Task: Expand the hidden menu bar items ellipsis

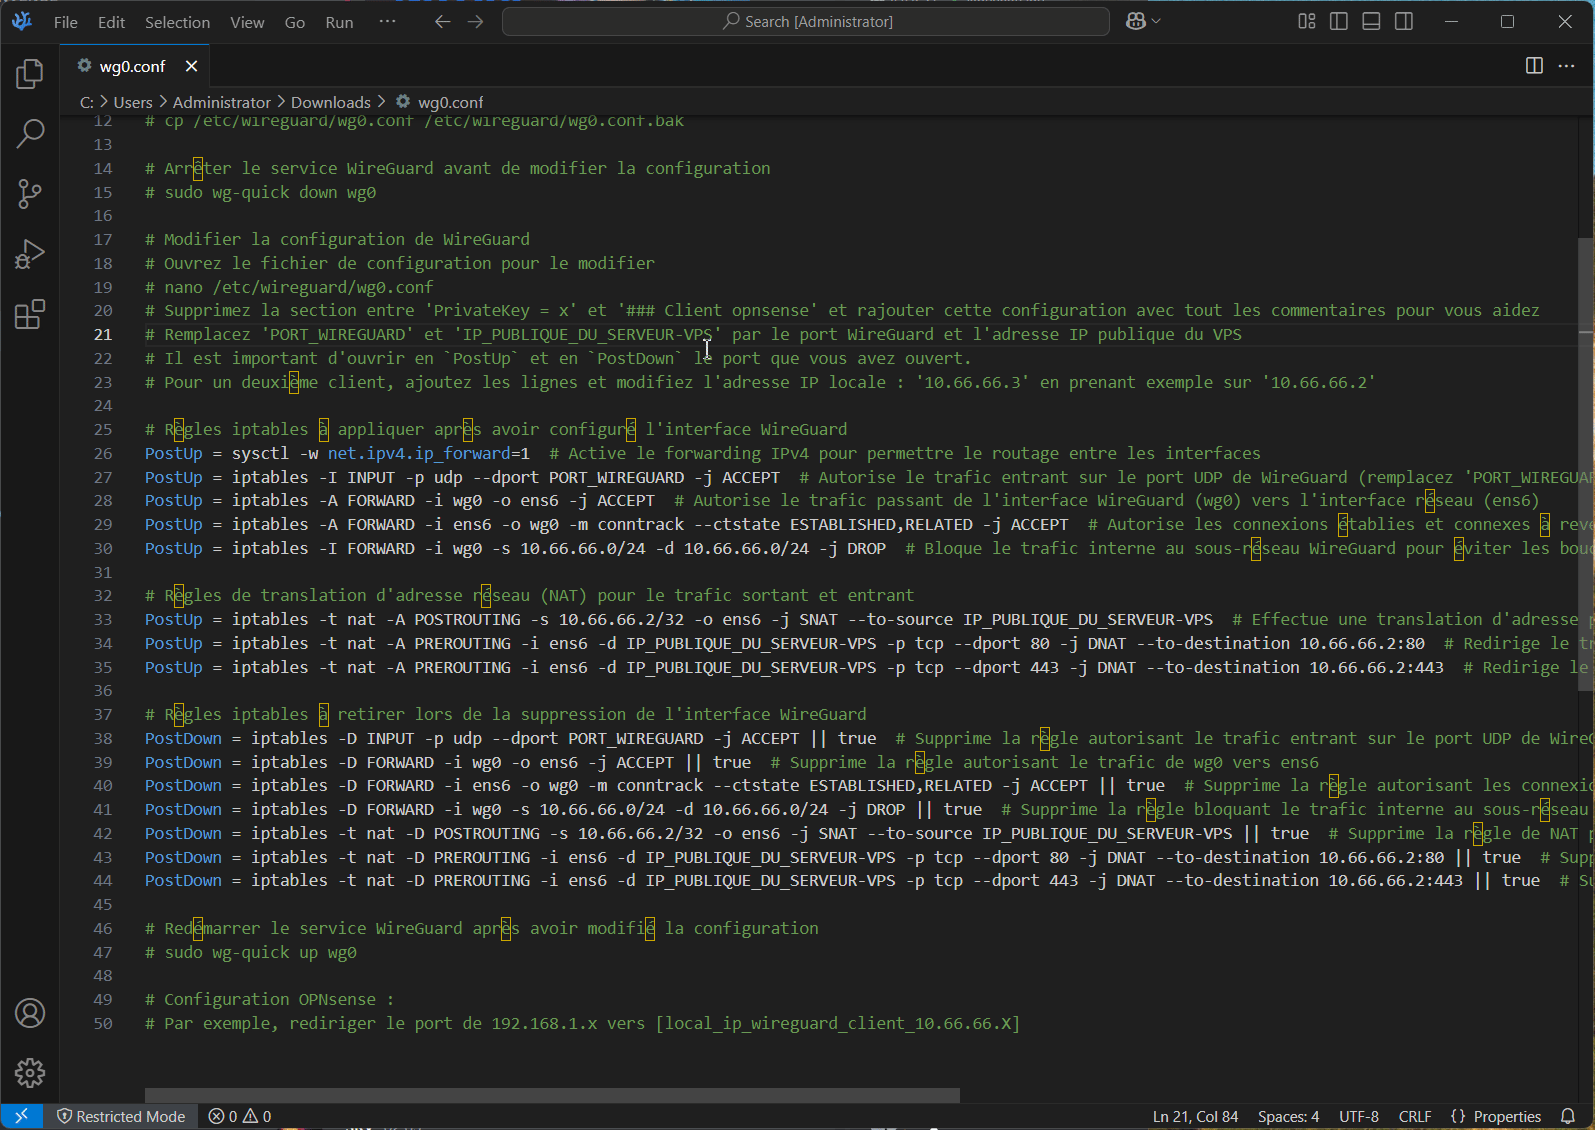Action: pos(387,21)
